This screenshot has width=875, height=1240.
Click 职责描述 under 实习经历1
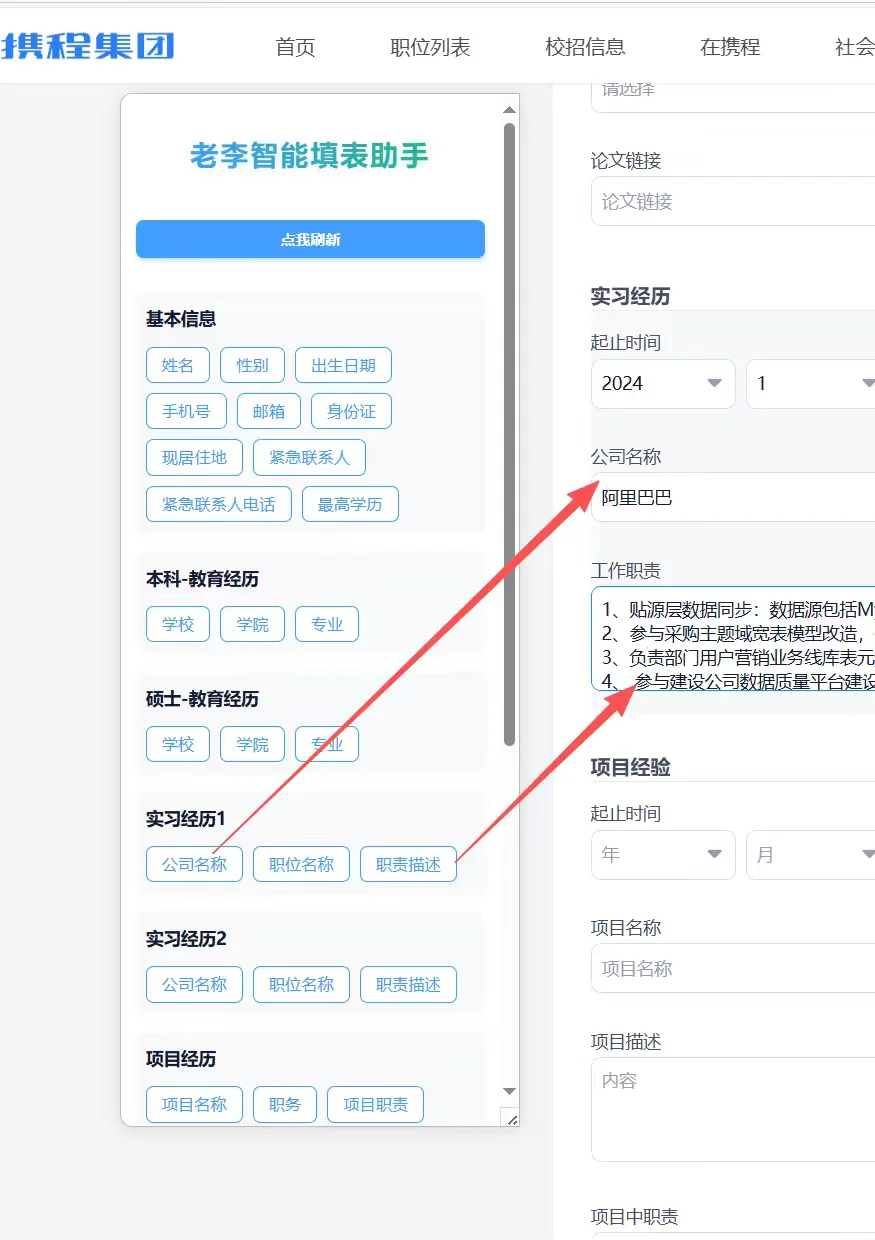pos(408,864)
